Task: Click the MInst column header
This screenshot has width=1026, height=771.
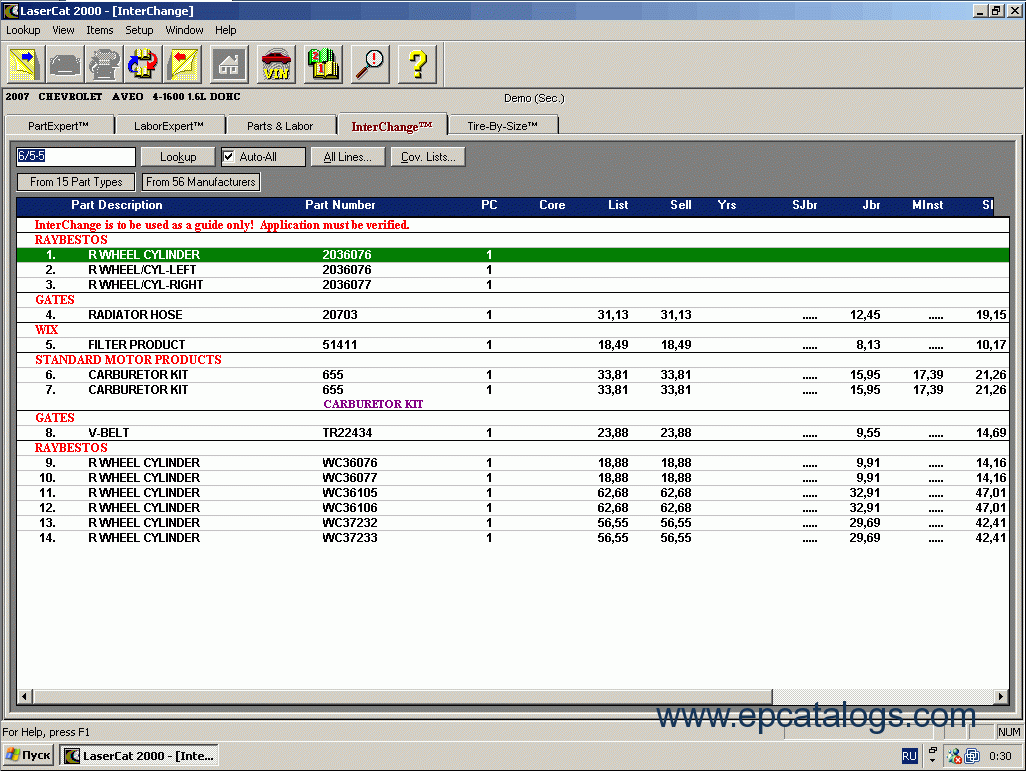Action: (x=928, y=205)
